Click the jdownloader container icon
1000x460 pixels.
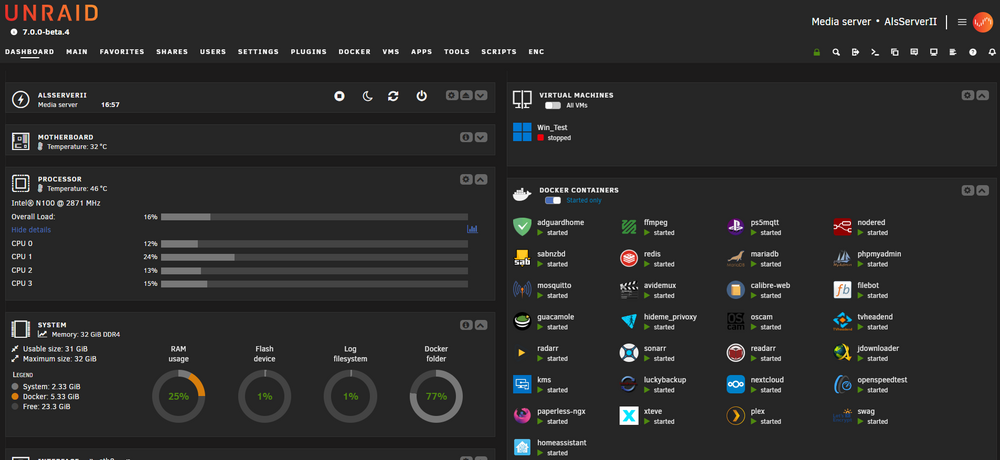[842, 353]
